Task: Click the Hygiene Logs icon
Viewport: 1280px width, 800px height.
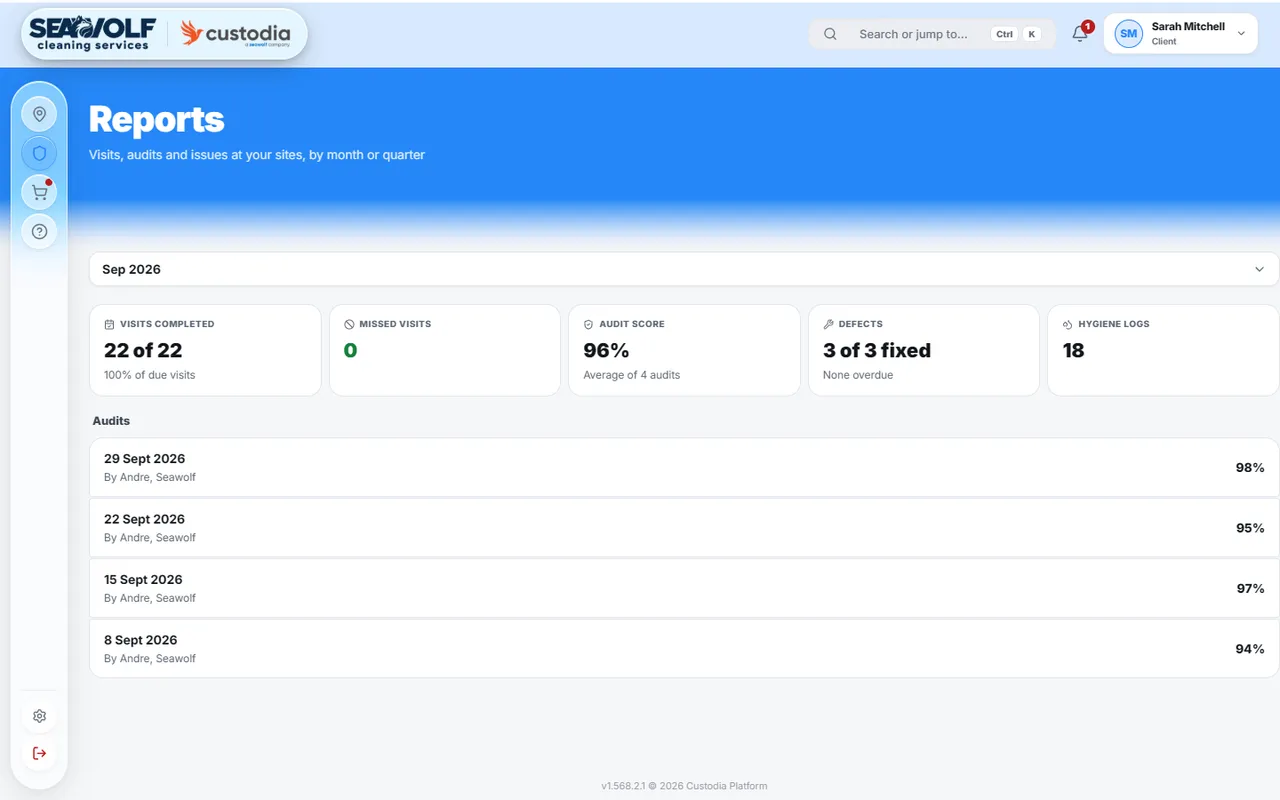Action: 1067,324
